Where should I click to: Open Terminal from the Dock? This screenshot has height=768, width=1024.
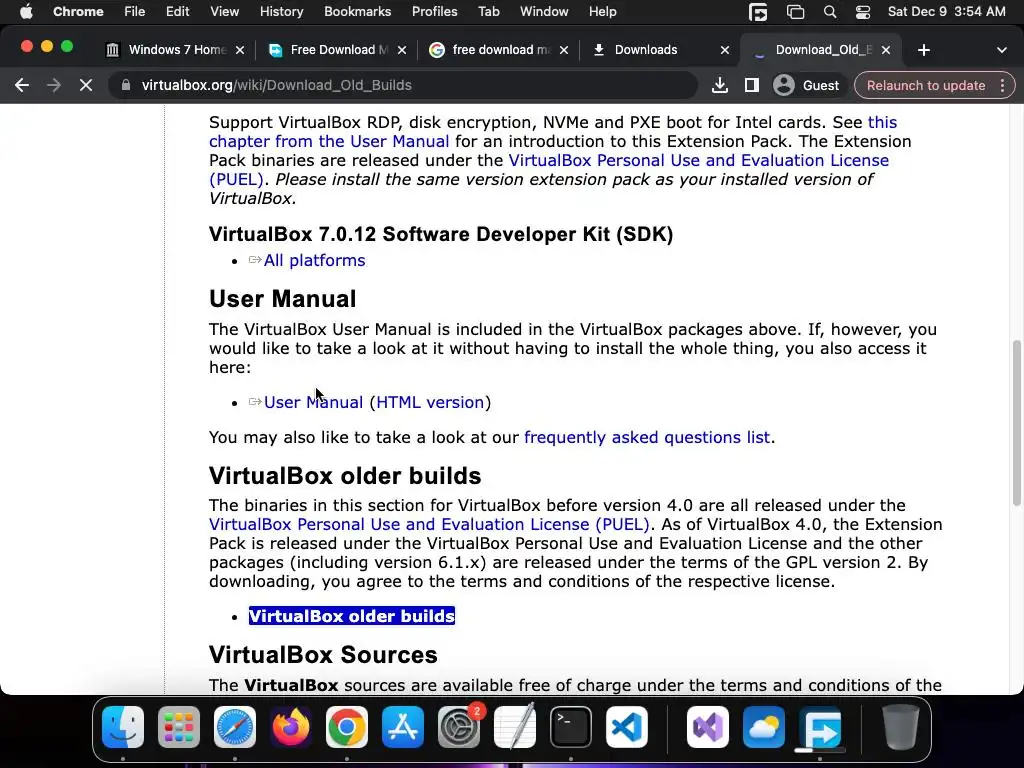pyautogui.click(x=571, y=727)
